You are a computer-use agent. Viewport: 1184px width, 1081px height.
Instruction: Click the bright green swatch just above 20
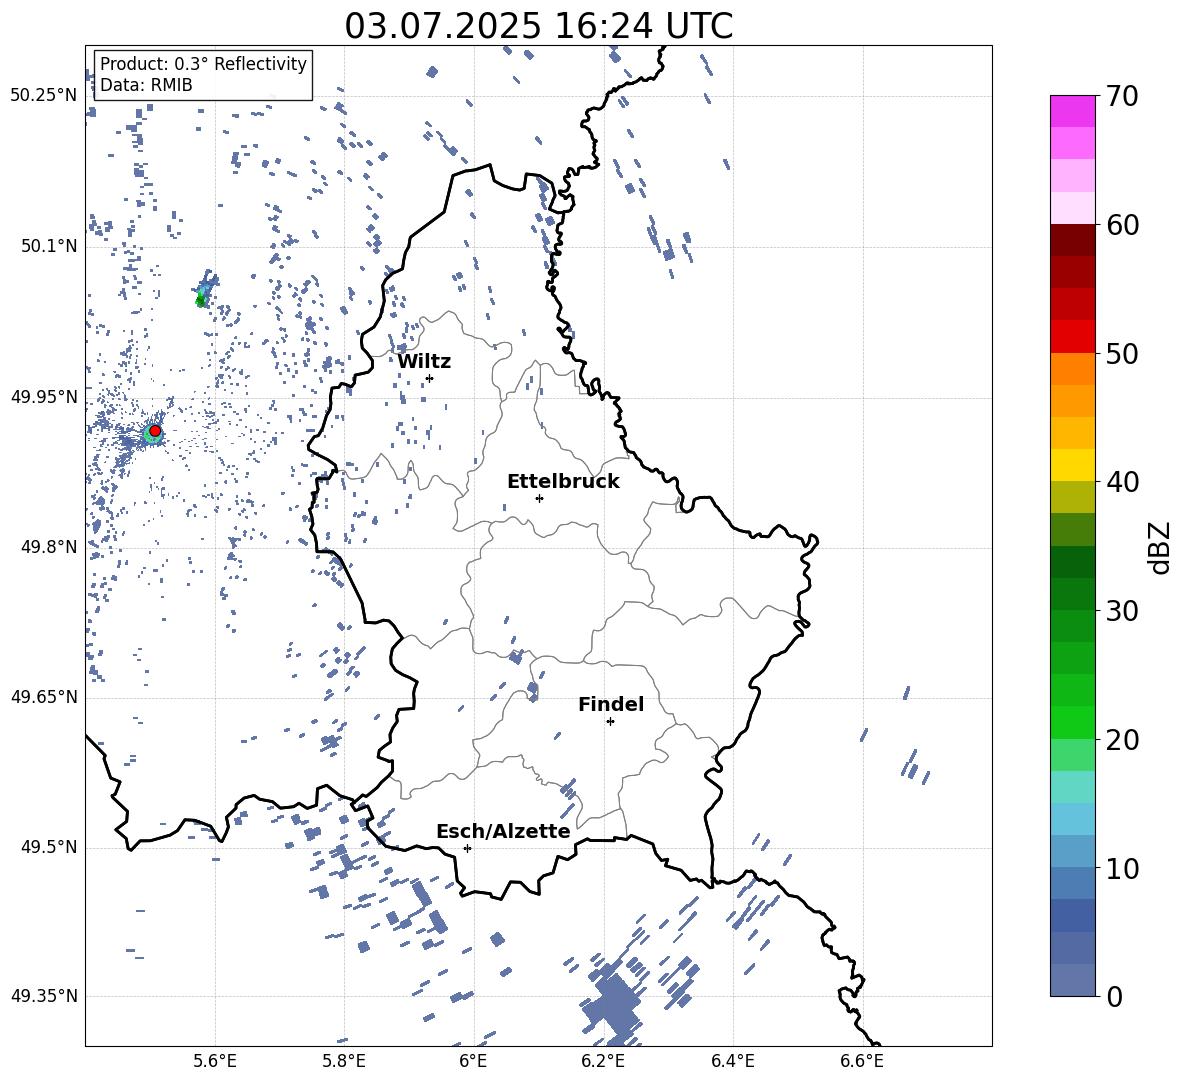pyautogui.click(x=1072, y=722)
